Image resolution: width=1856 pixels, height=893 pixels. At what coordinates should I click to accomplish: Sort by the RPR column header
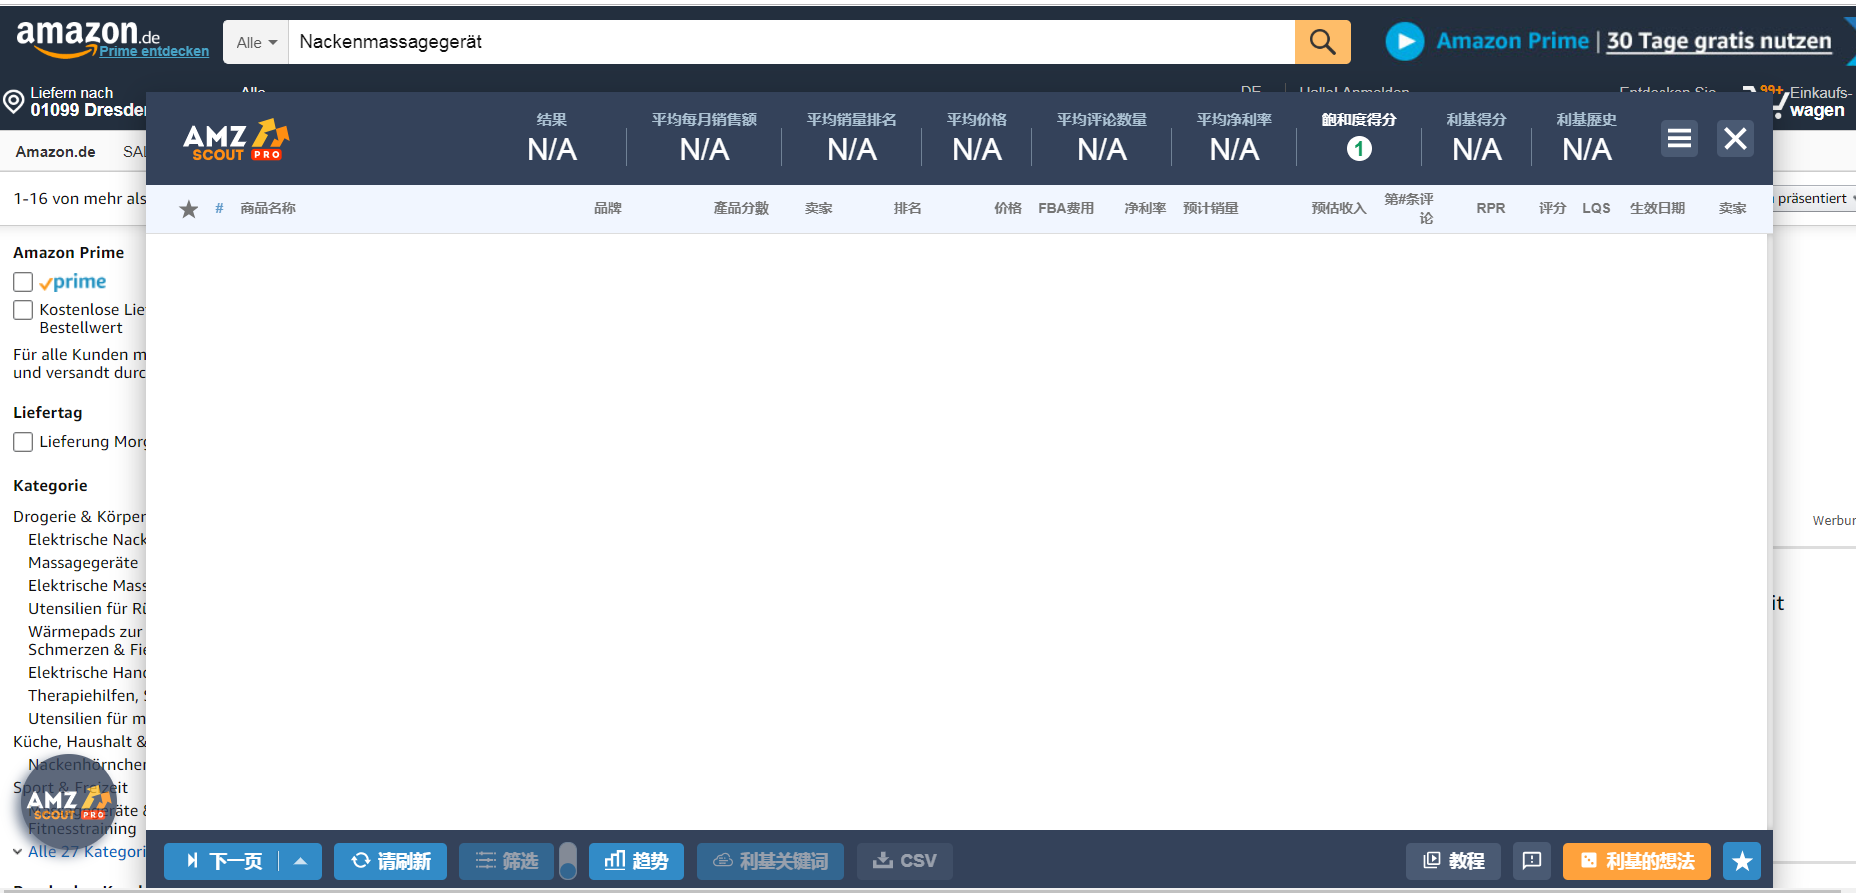point(1490,208)
